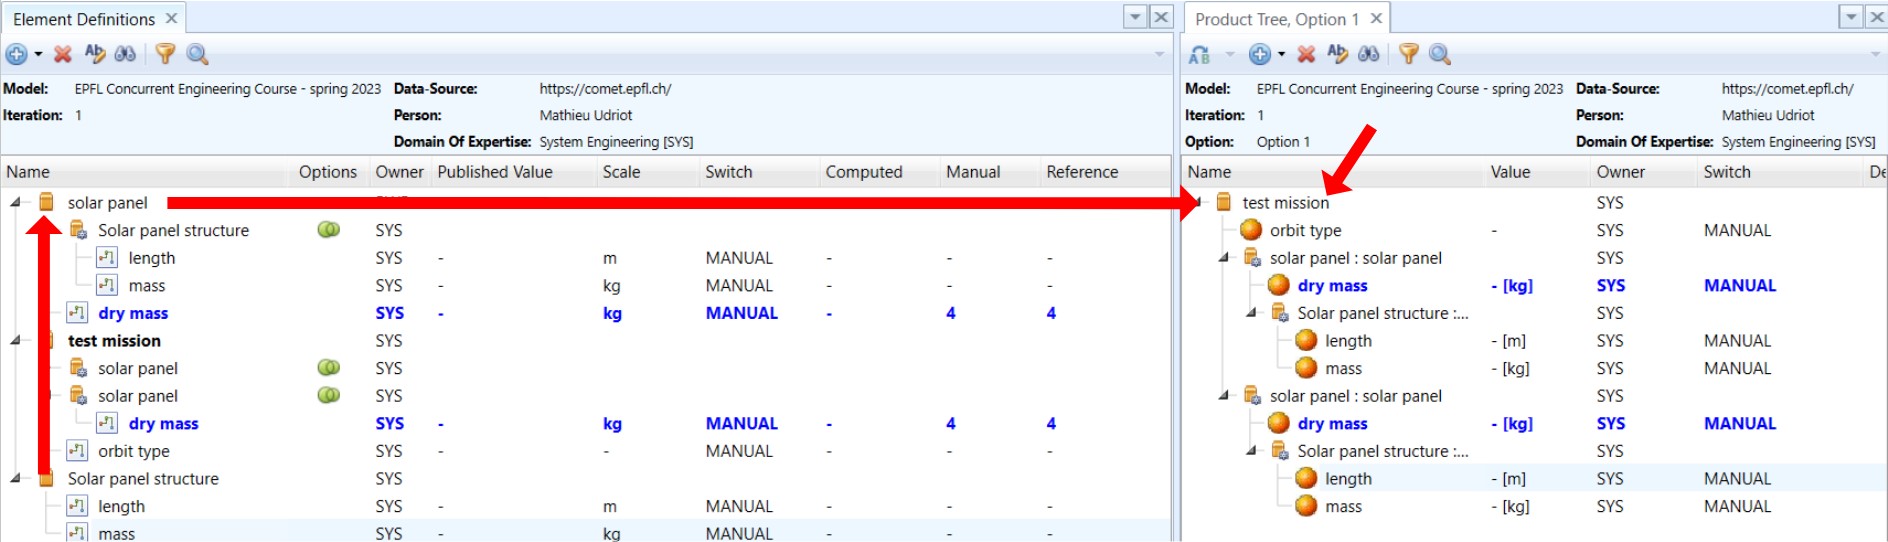
Task: Click the inspect binoculars icon in Element Definitions toolbar
Action: [125, 54]
